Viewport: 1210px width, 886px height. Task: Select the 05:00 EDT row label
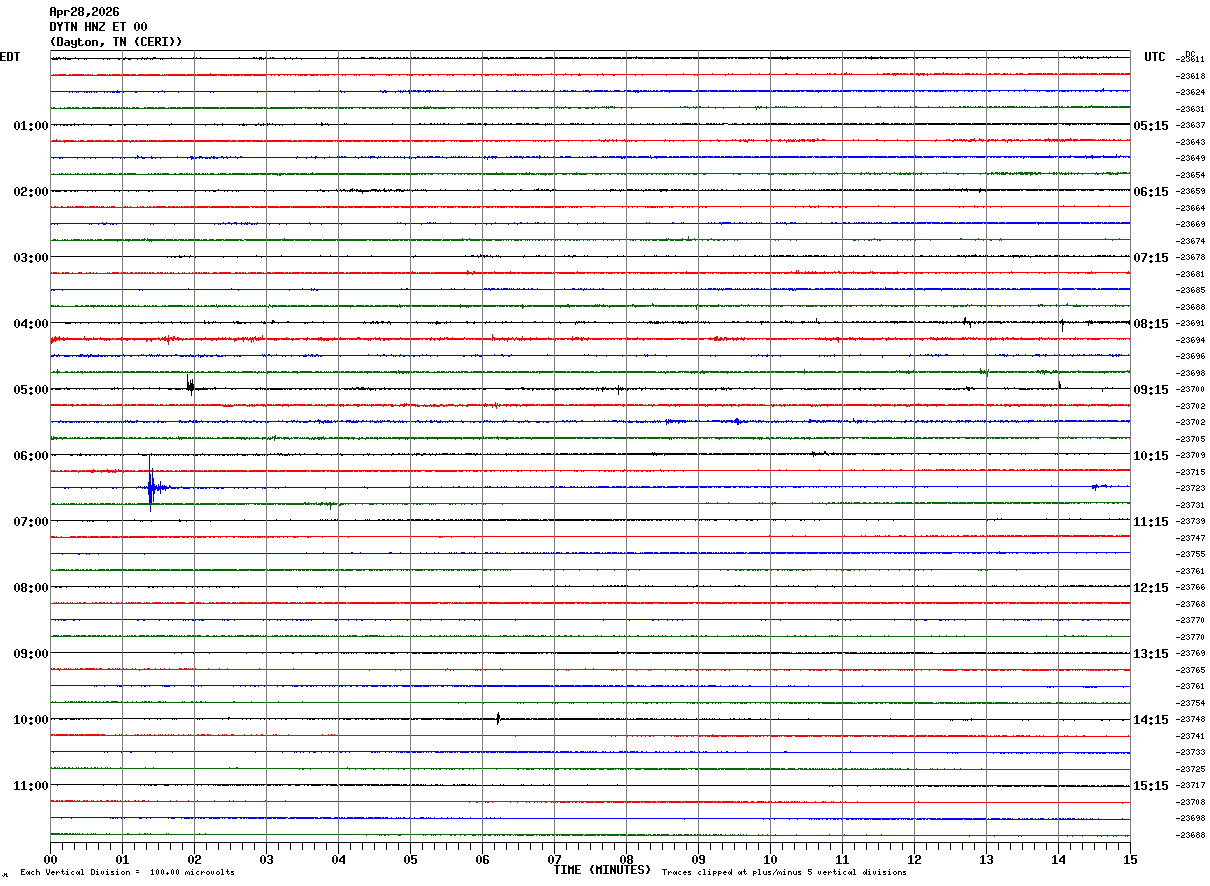coord(31,390)
